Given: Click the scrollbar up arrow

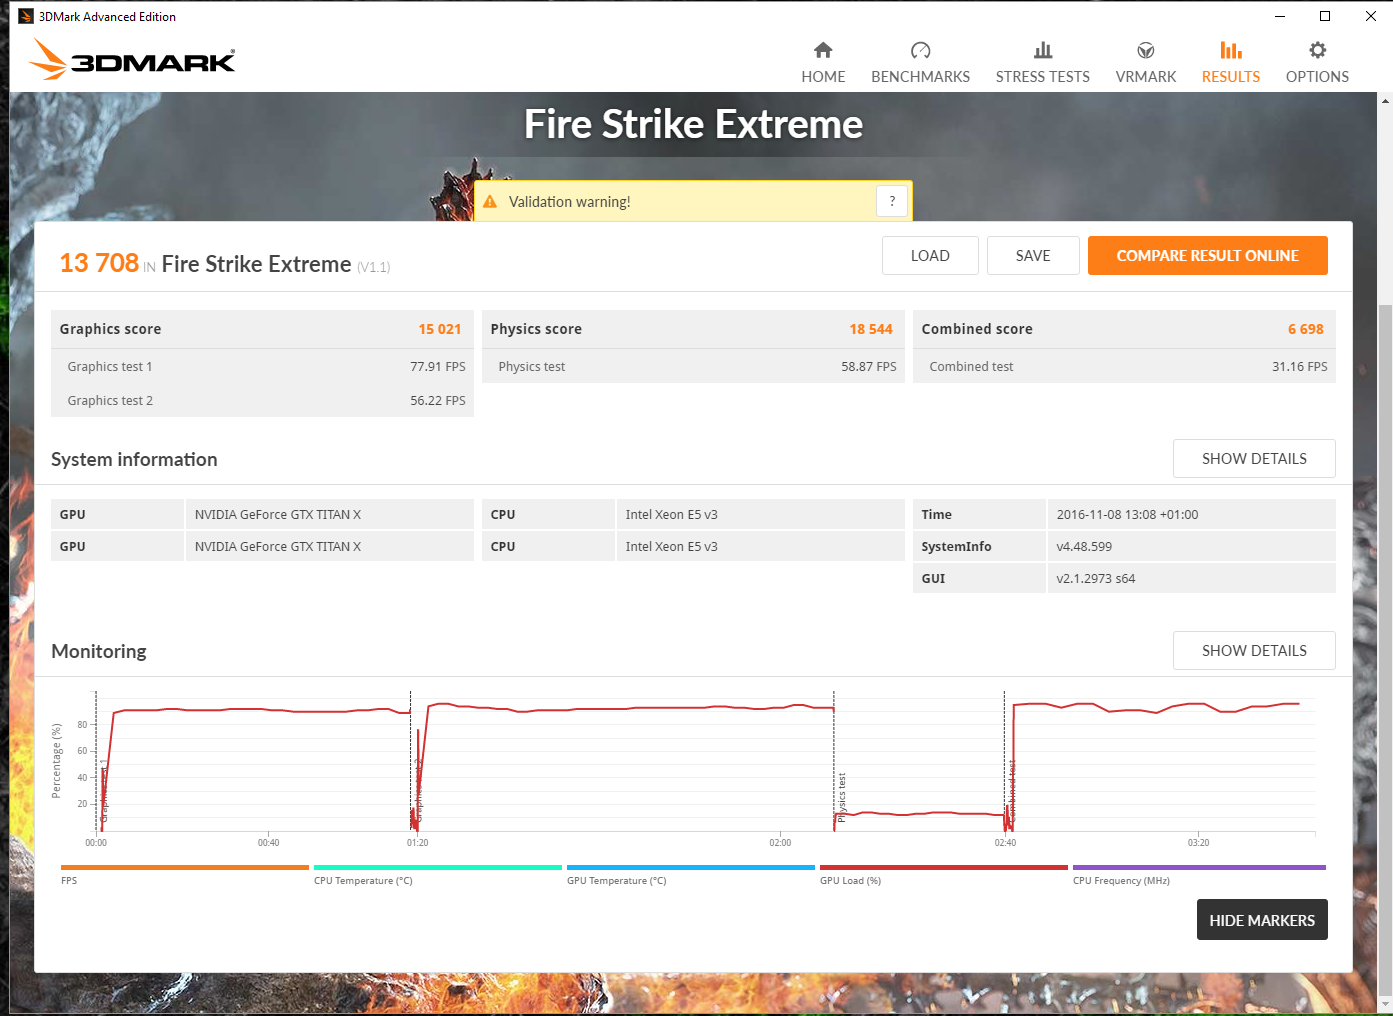Looking at the screenshot, I should click(1385, 100).
